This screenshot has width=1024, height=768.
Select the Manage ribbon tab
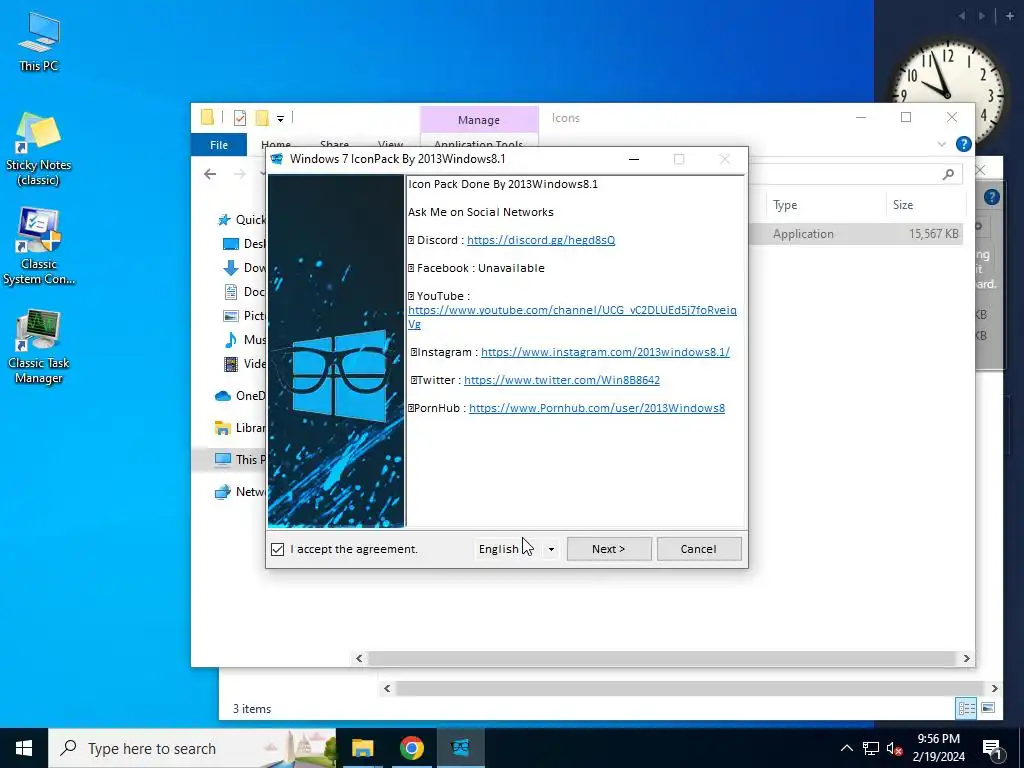pyautogui.click(x=479, y=120)
